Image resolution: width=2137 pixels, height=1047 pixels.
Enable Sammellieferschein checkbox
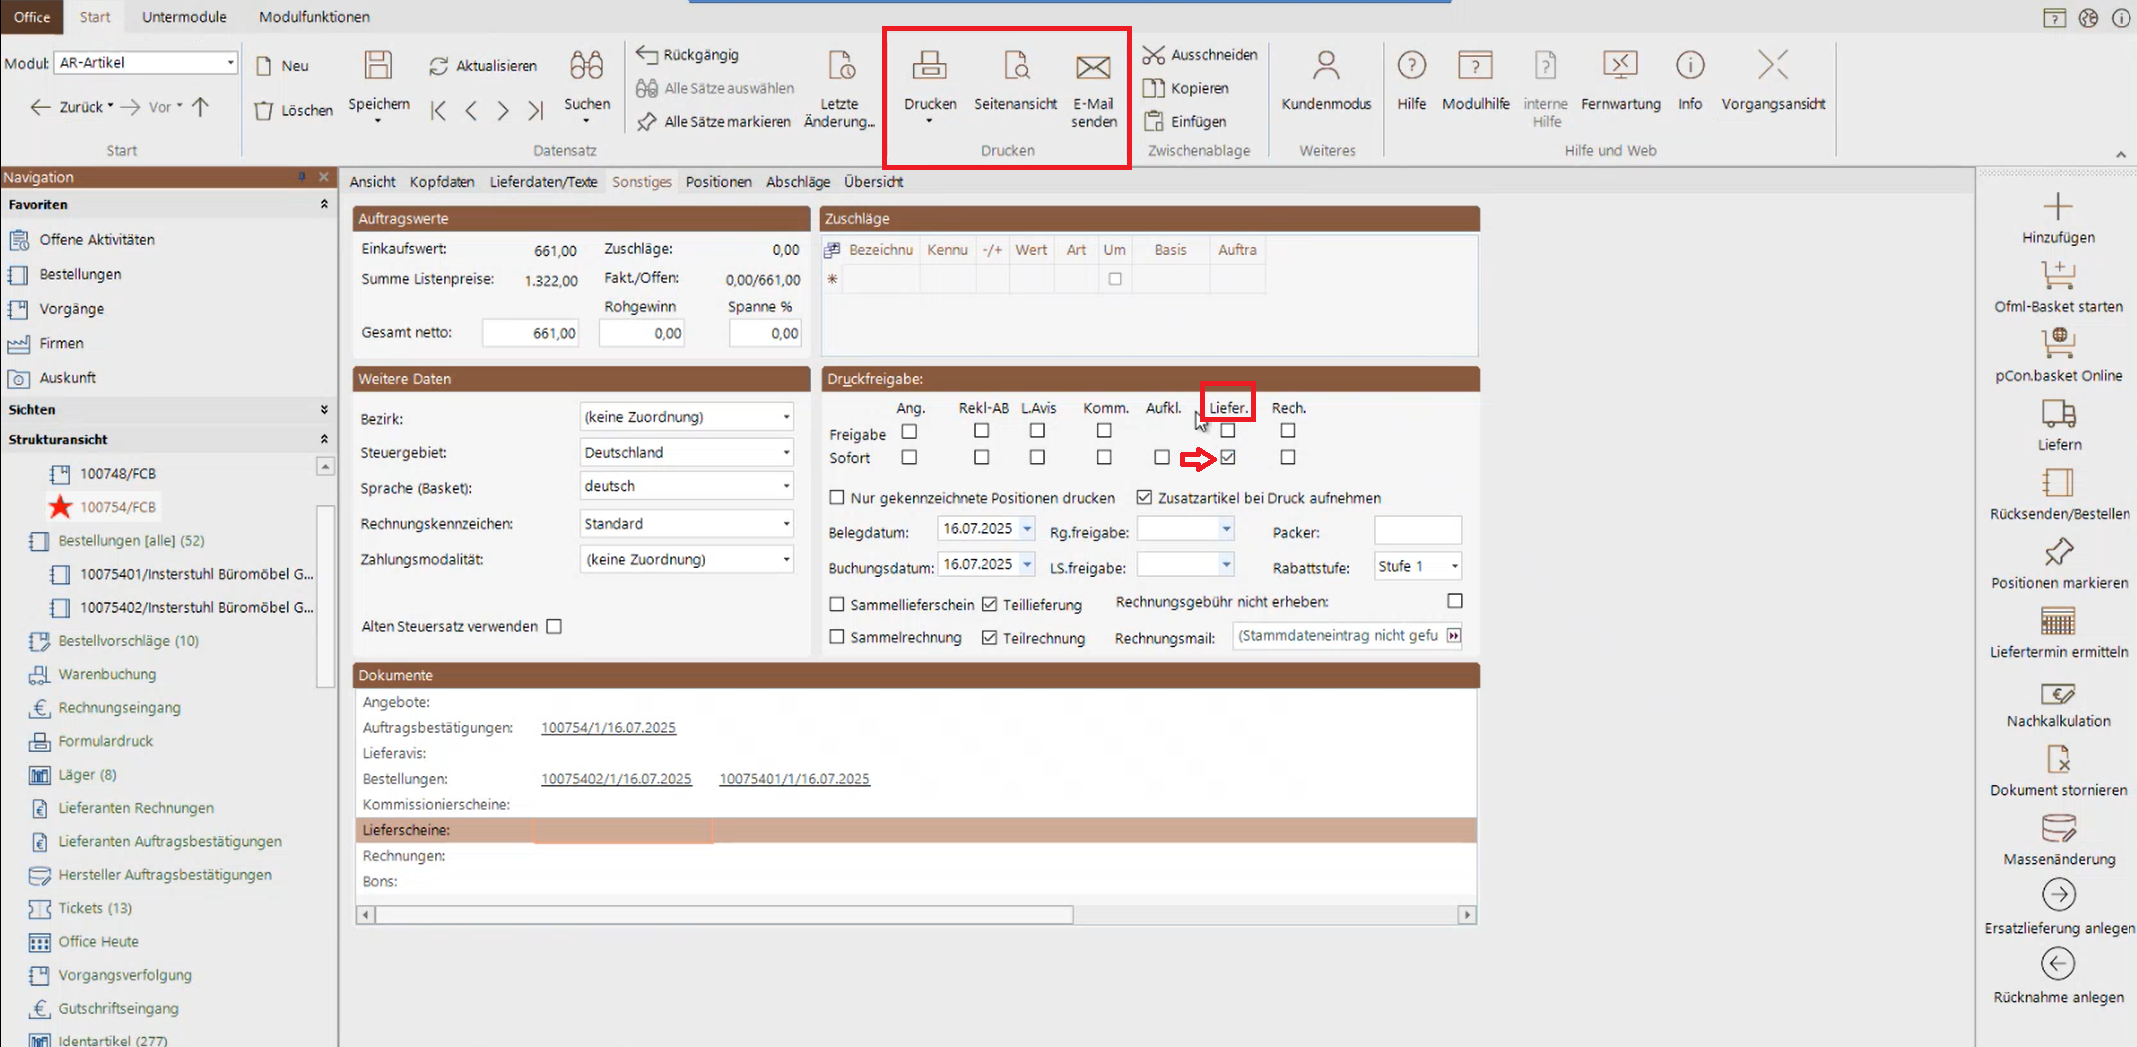click(837, 604)
